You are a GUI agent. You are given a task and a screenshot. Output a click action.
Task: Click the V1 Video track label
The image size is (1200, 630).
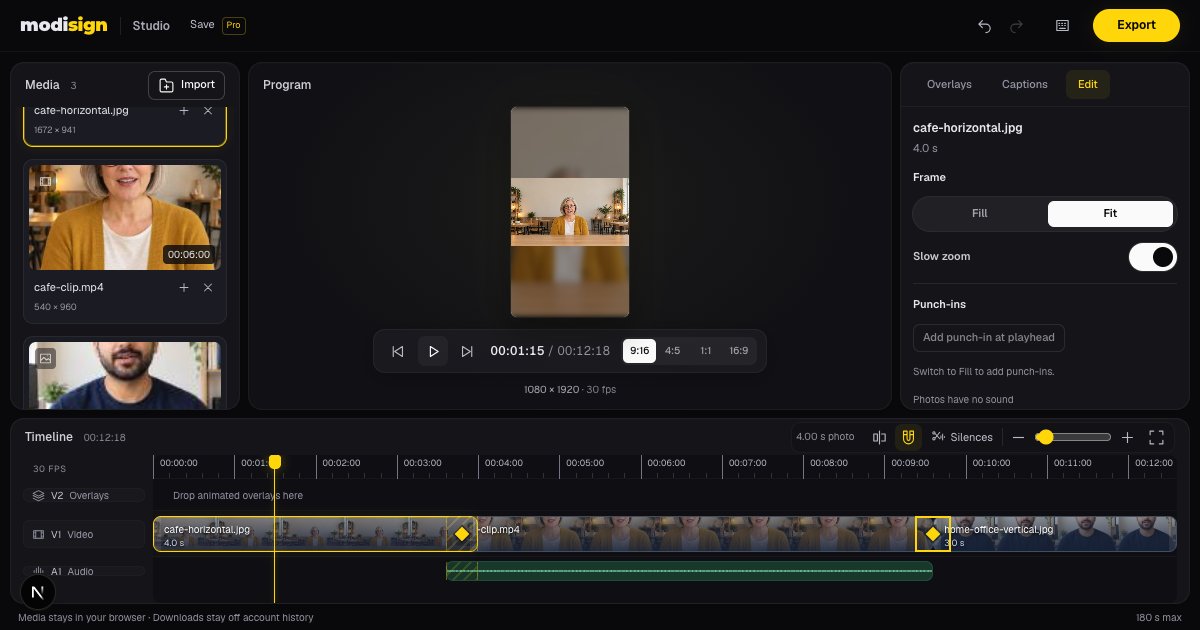84,535
